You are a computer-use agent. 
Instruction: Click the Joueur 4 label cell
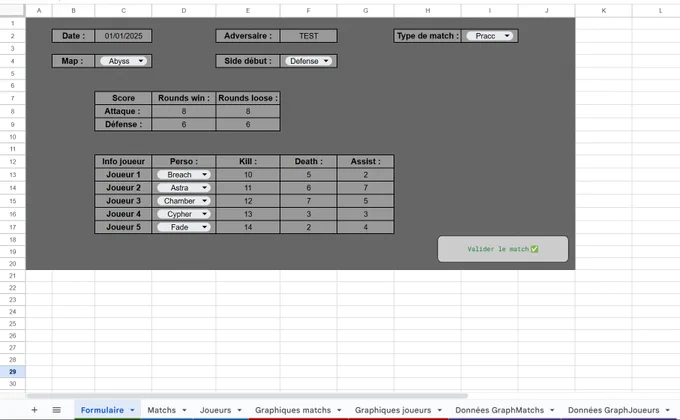[x=124, y=214]
